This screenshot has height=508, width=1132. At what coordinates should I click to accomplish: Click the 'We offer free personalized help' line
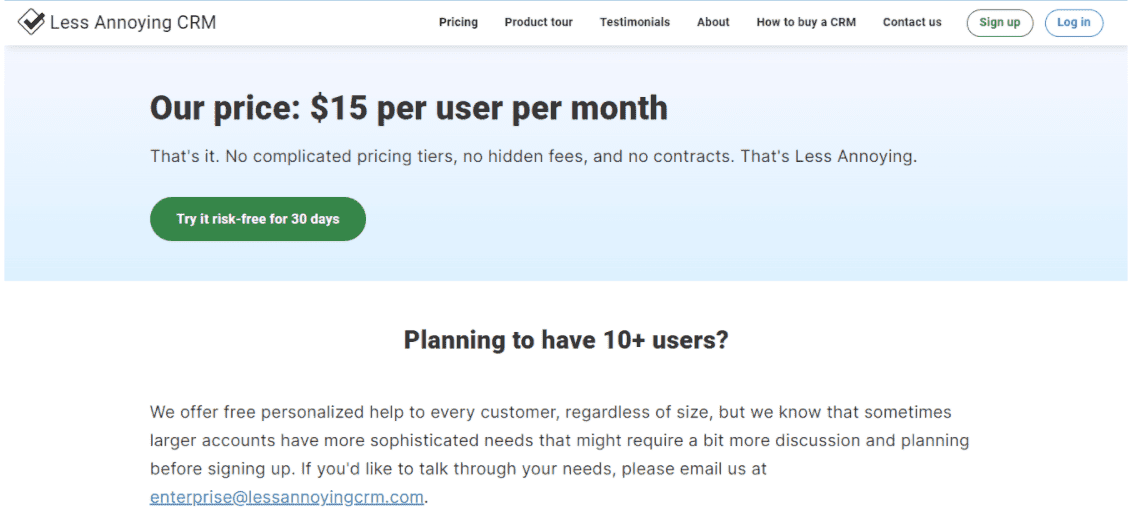point(551,413)
